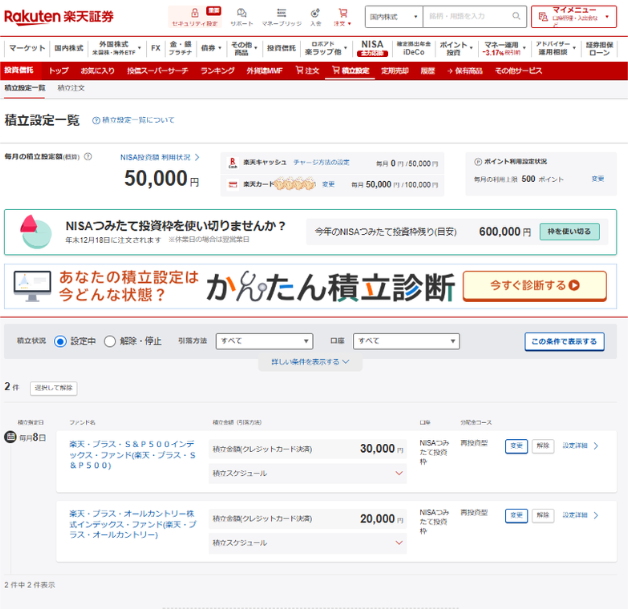Click the マイメニュー document icon

pyautogui.click(x=543, y=16)
